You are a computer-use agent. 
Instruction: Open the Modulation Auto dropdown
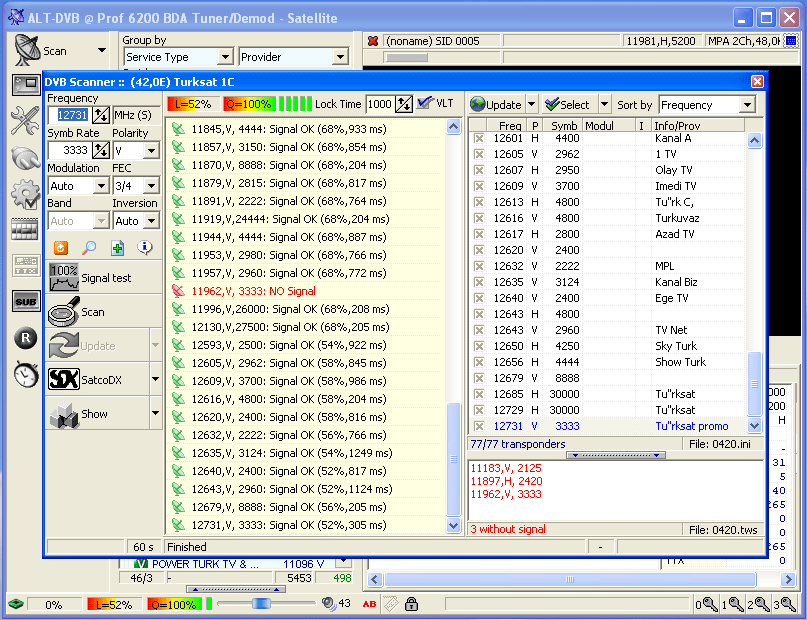click(x=101, y=186)
